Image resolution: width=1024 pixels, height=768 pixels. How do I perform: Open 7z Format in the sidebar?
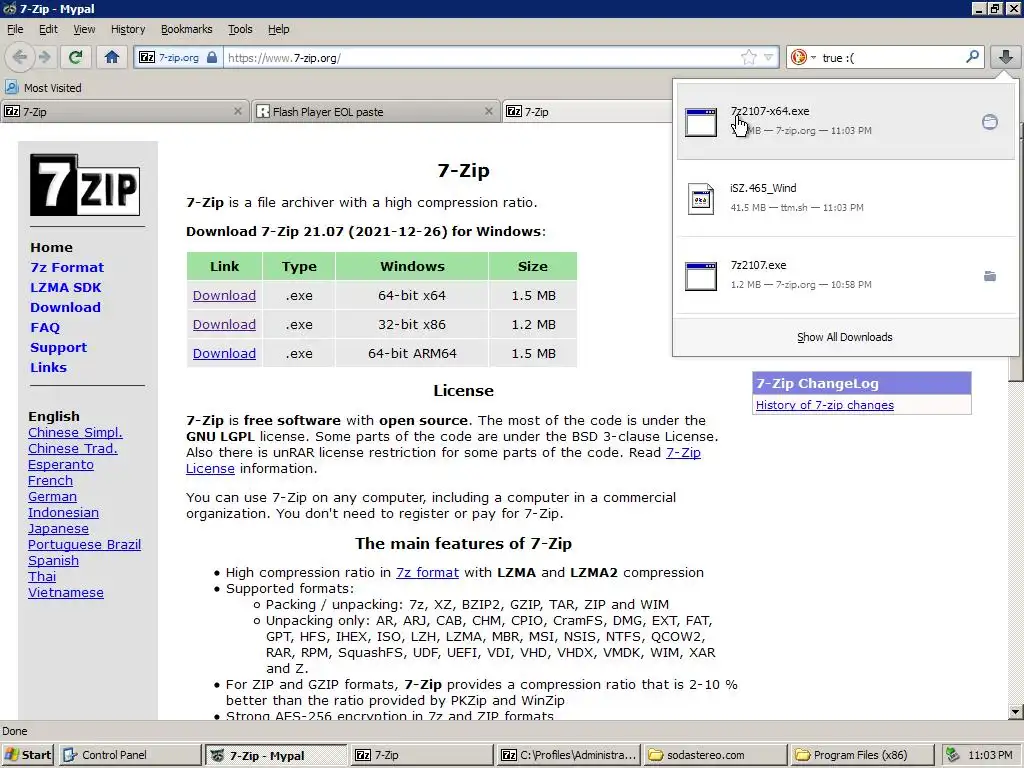[x=67, y=267]
